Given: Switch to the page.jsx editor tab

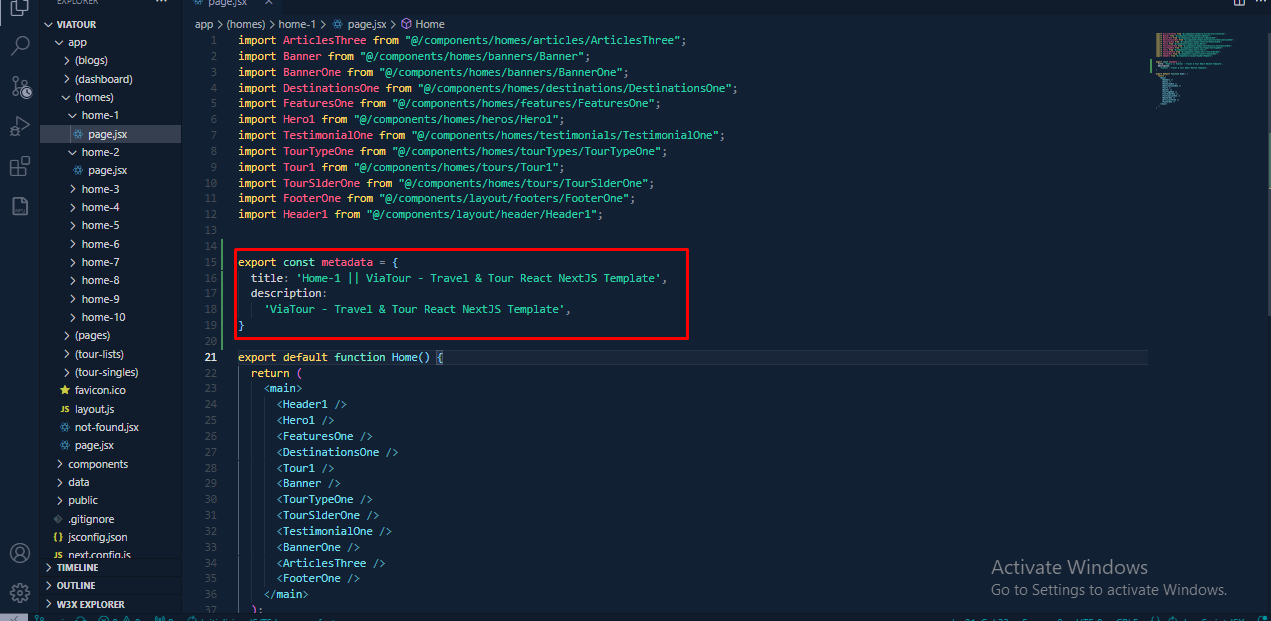Looking at the screenshot, I should coord(225,4).
